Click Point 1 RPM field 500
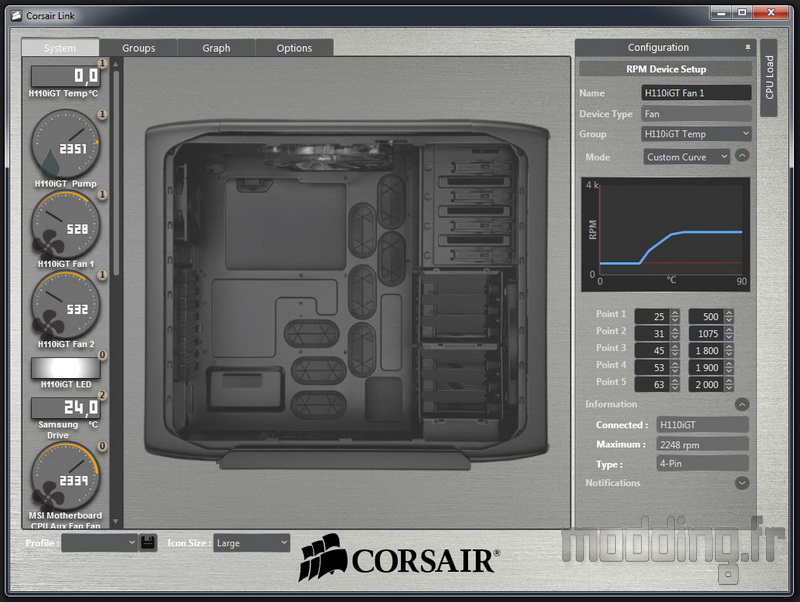 pos(707,316)
